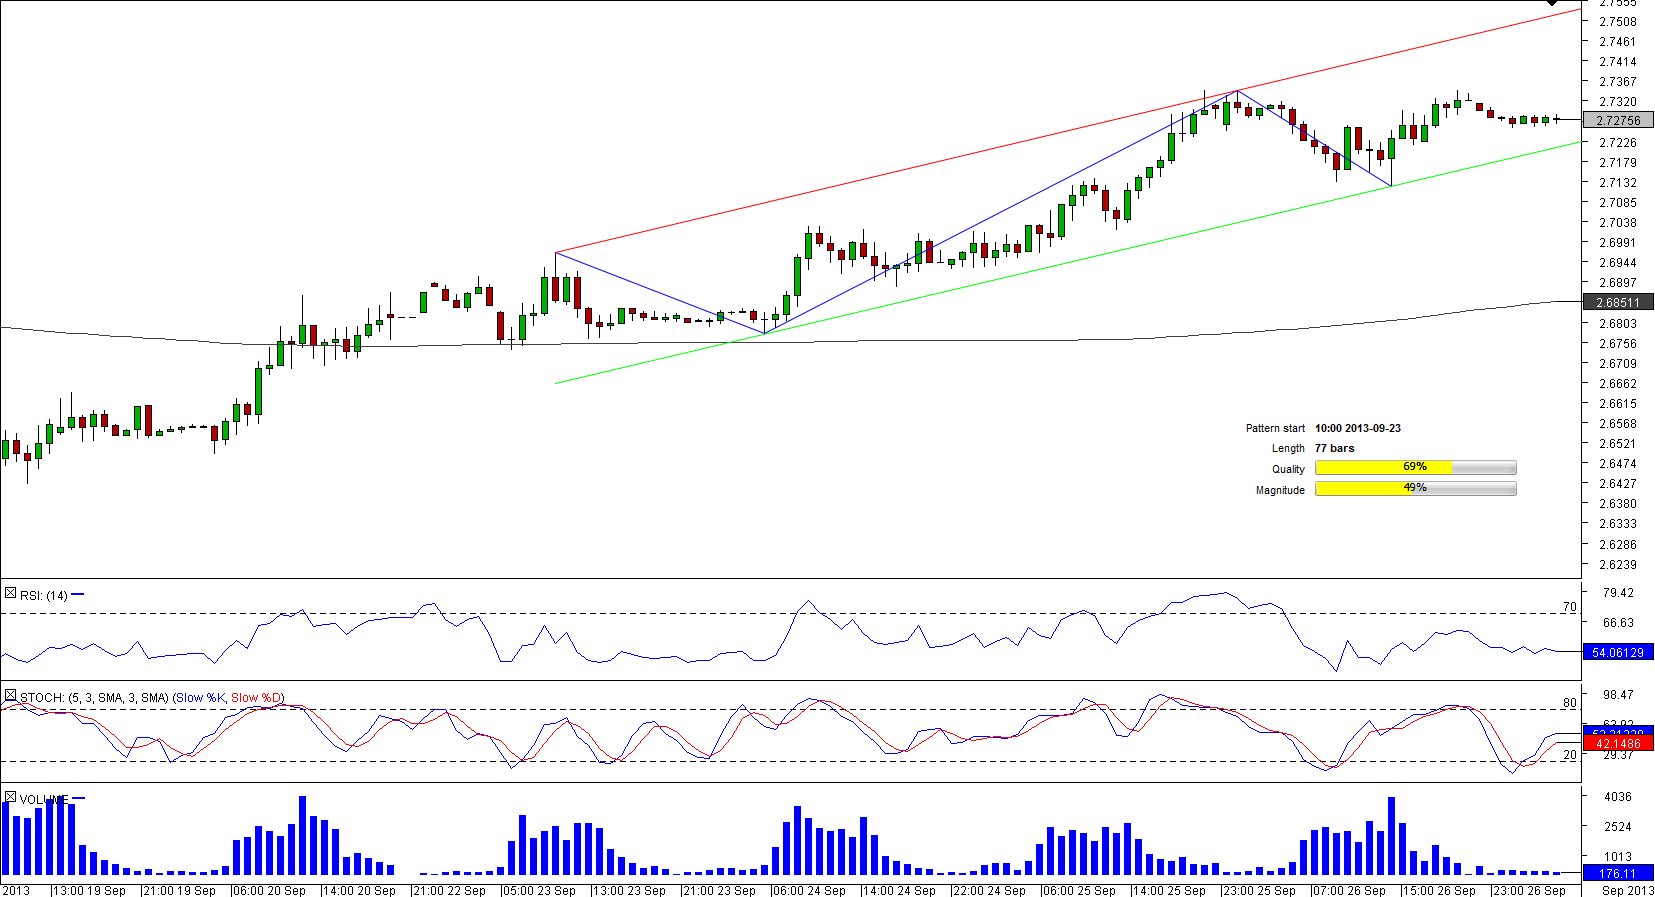Click the stochastic 80 level label
This screenshot has height=897, width=1655.
coord(1569,703)
